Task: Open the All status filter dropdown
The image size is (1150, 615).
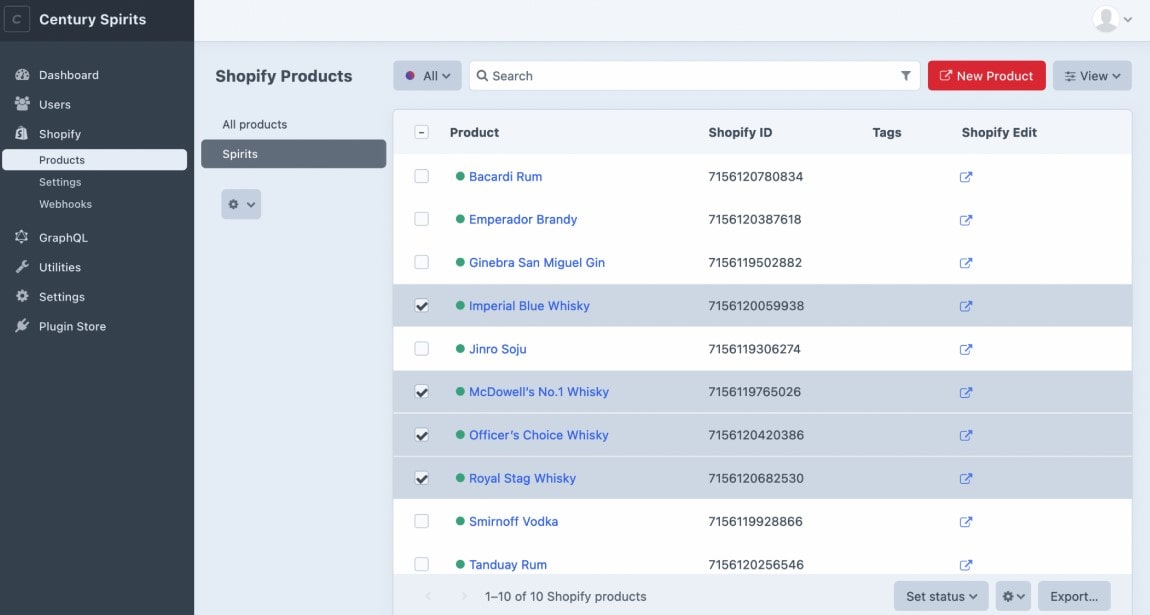Action: [x=427, y=76]
